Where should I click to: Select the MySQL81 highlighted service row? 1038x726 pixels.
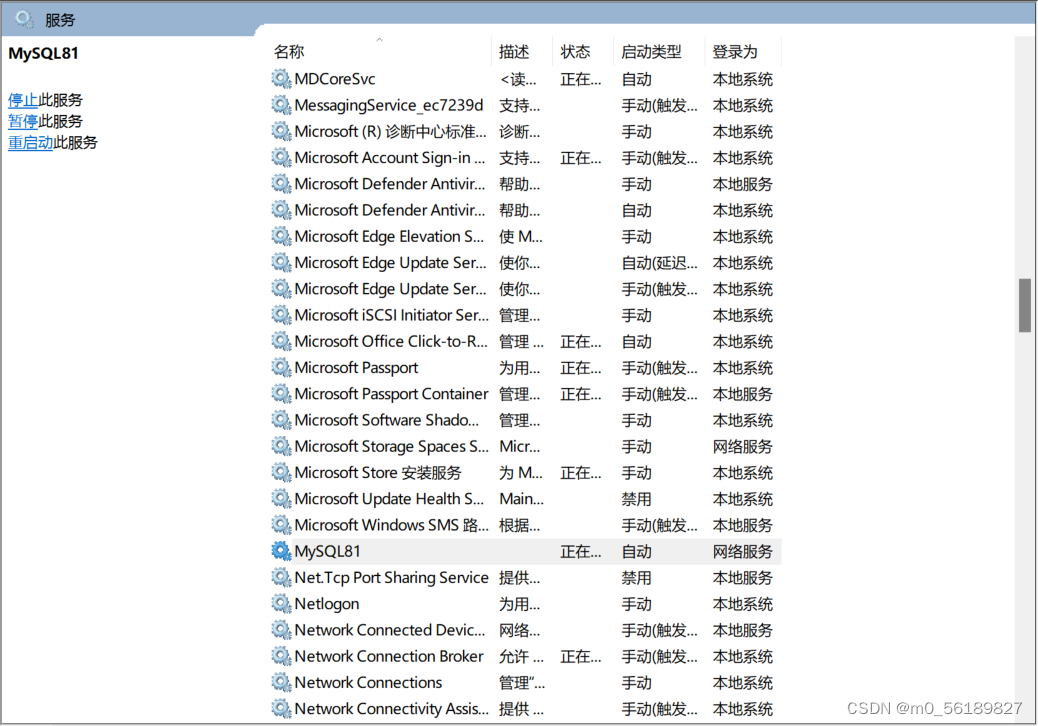click(450, 551)
